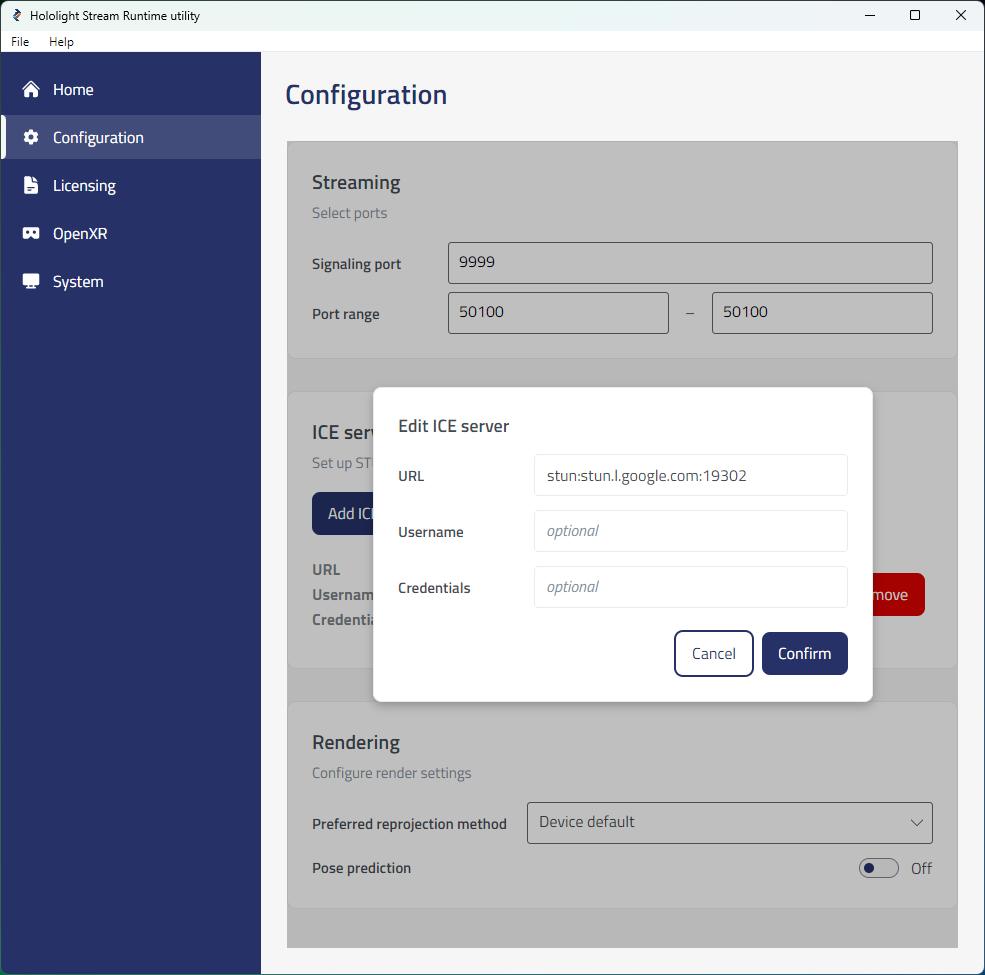985x975 pixels.
Task: Confirm the ICE server edit
Action: point(804,653)
